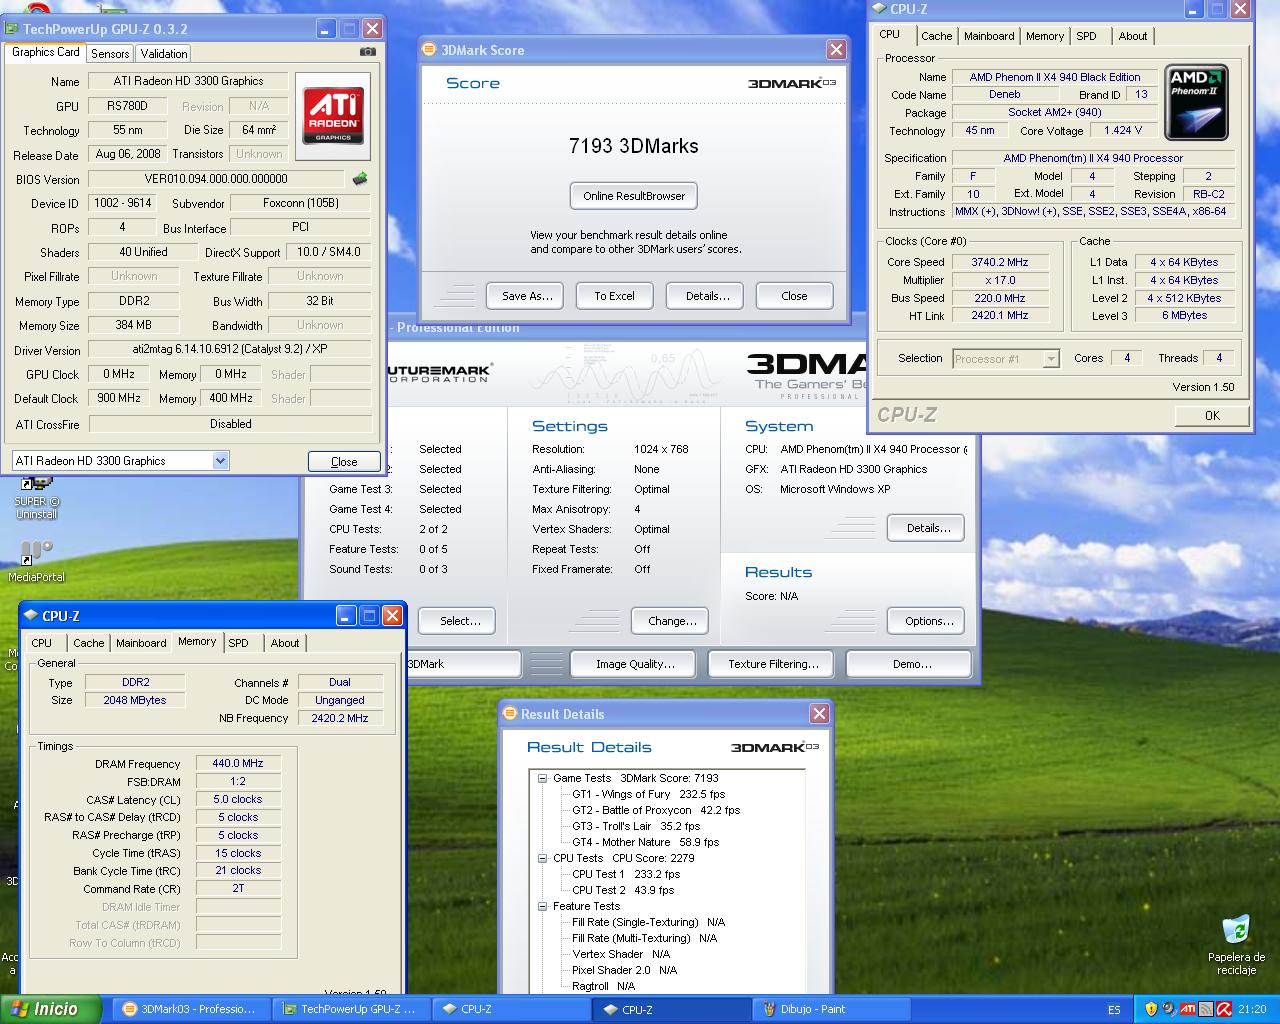Viewport: 1280px width, 1024px height.
Task: Switch to the 3DMark03 taskbar item
Action: (190, 1009)
